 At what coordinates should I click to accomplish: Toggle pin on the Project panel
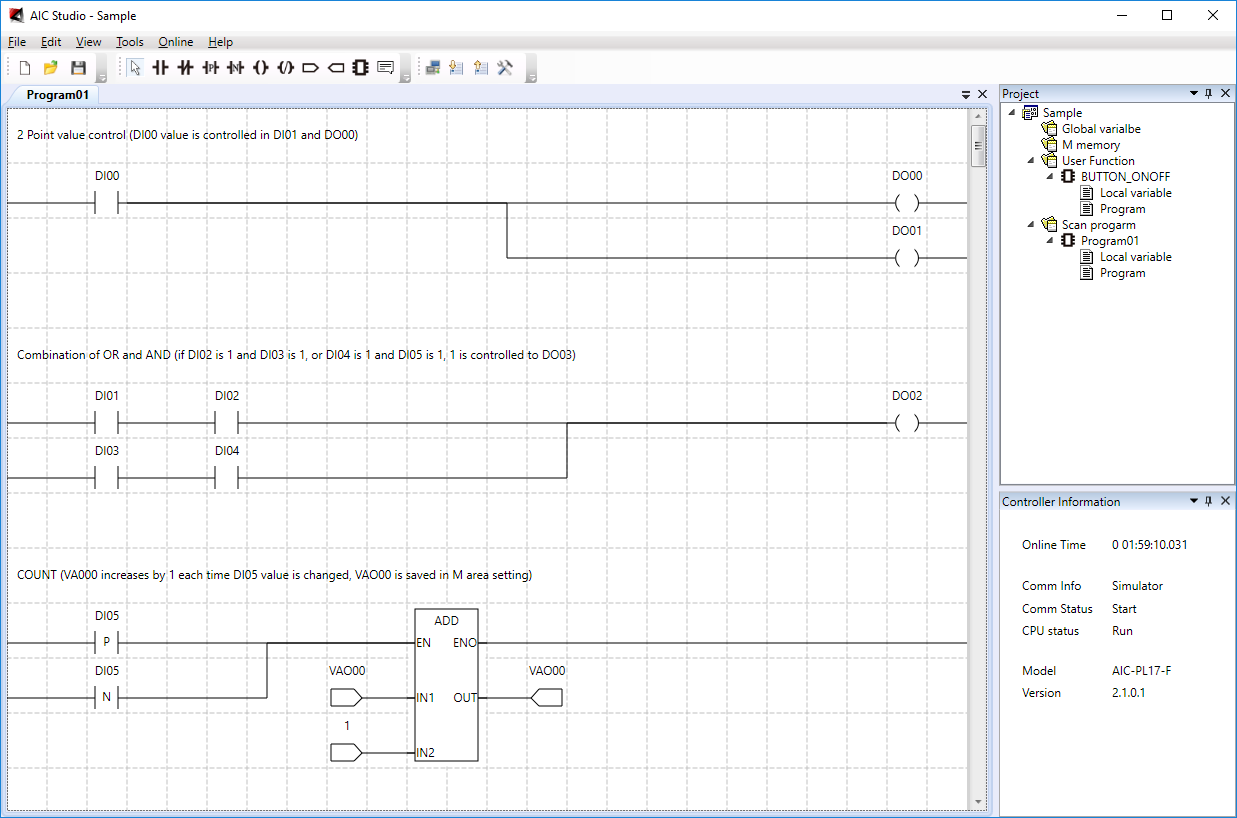tap(1208, 94)
